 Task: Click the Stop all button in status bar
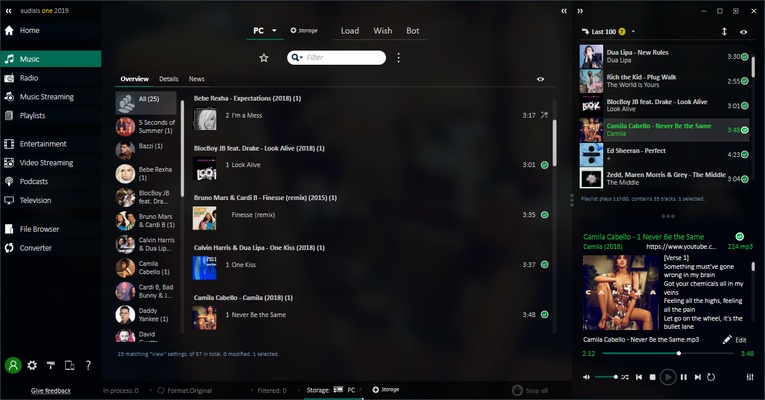click(530, 390)
